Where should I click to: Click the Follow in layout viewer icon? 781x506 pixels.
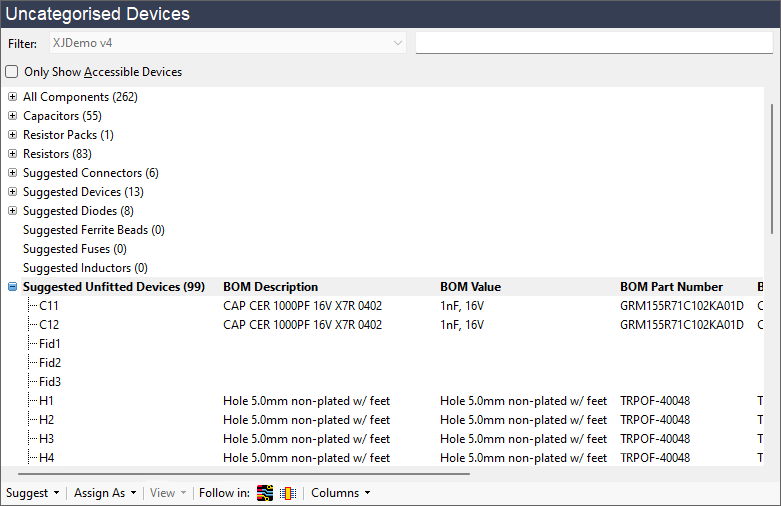click(265, 493)
